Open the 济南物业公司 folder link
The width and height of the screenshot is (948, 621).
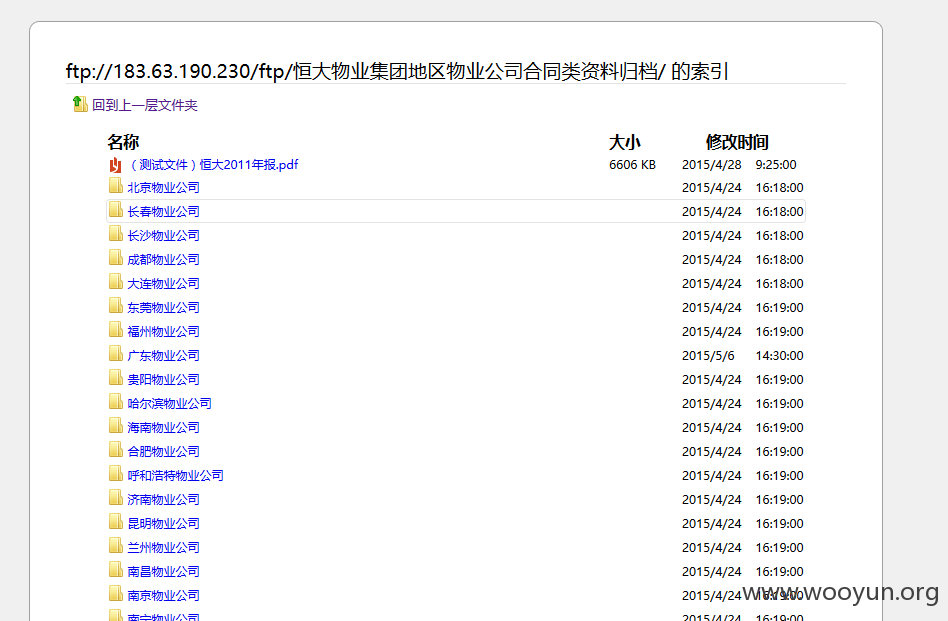click(163, 499)
